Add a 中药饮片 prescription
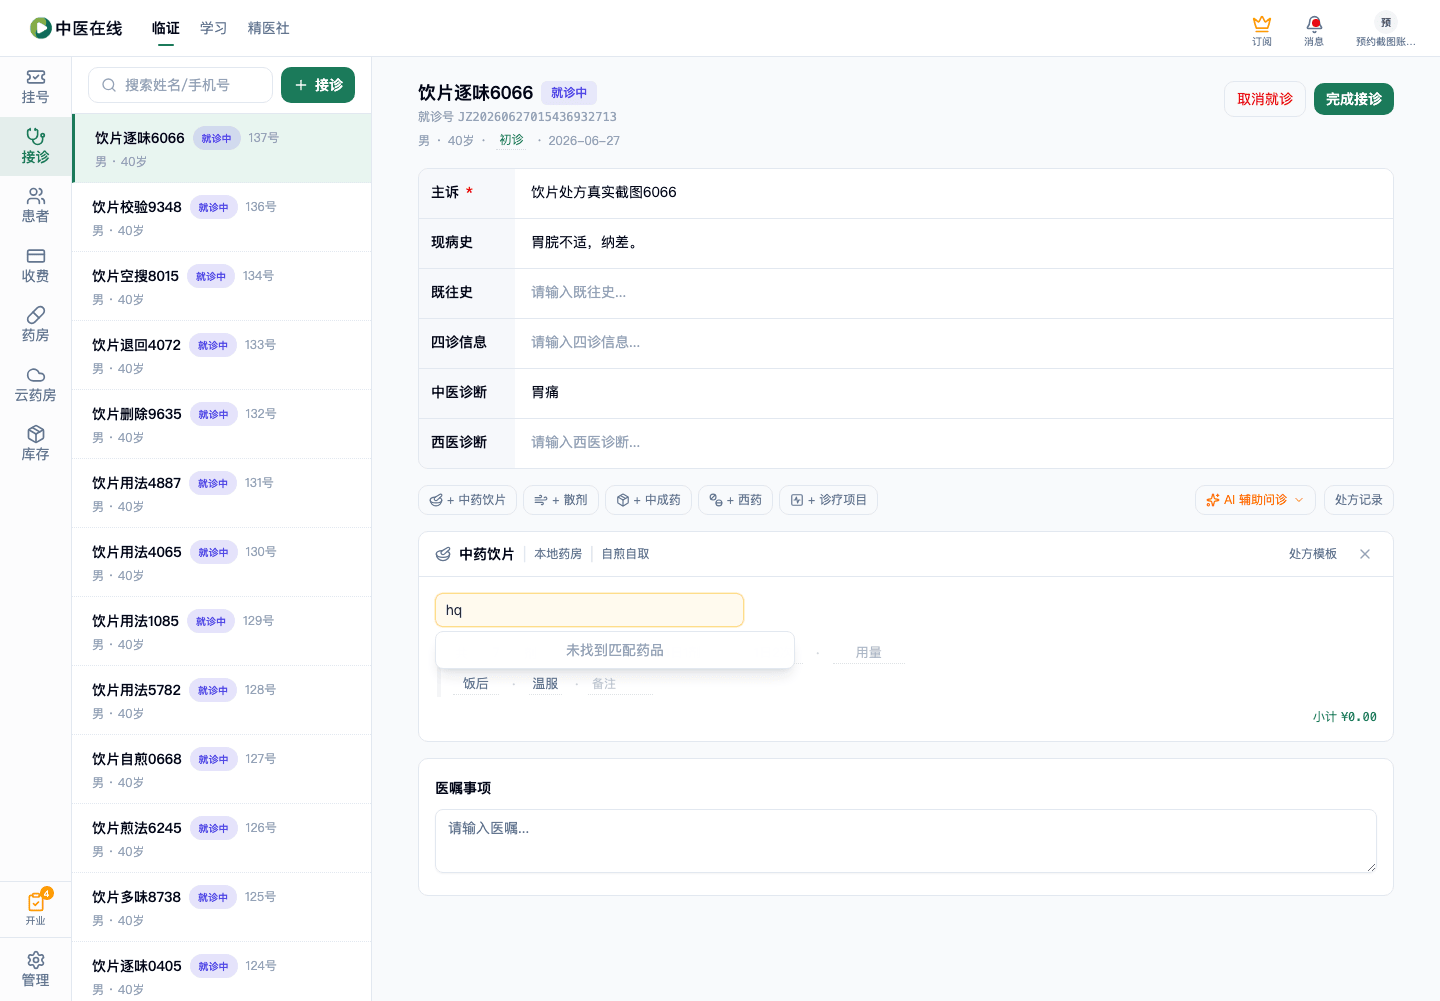The height and width of the screenshot is (1001, 1440). [x=467, y=500]
